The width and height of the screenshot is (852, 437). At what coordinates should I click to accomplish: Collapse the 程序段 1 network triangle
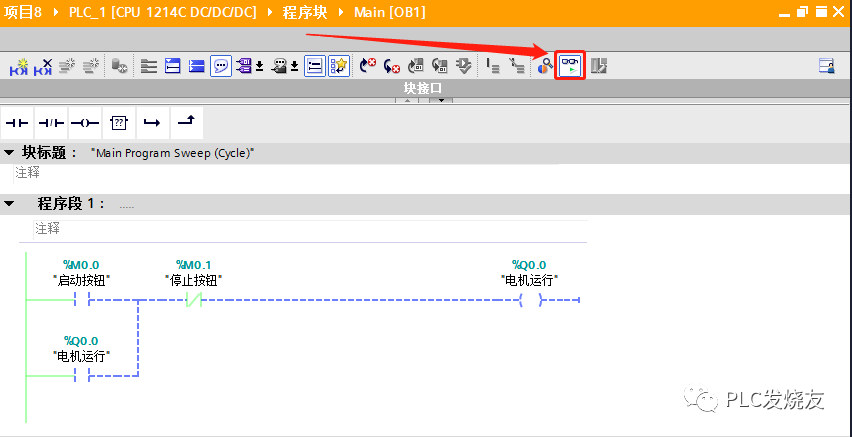coord(9,204)
